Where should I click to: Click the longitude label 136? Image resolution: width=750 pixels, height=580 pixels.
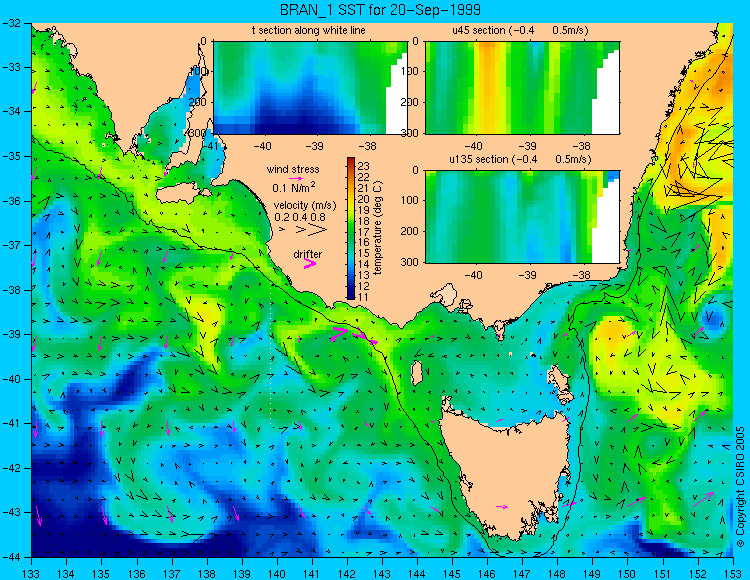coord(137,574)
